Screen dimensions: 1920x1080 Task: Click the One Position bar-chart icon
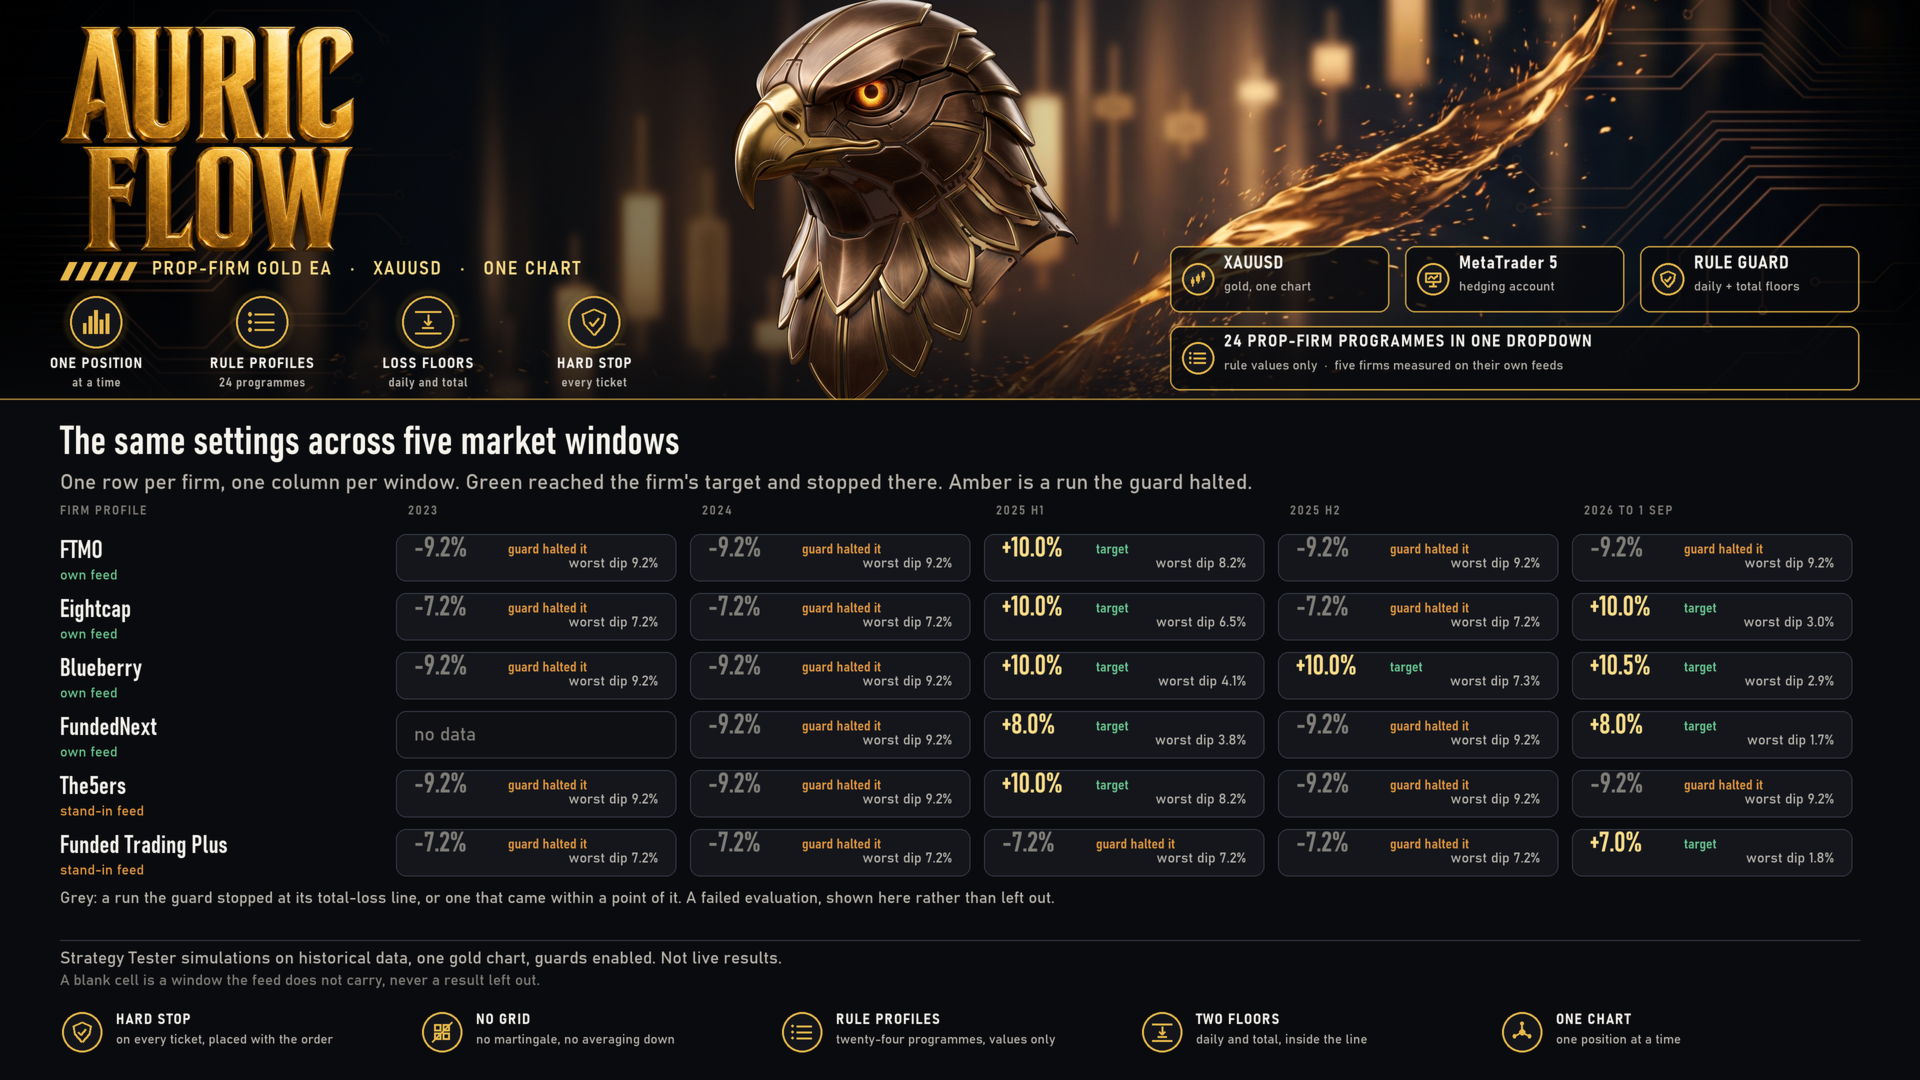[96, 322]
